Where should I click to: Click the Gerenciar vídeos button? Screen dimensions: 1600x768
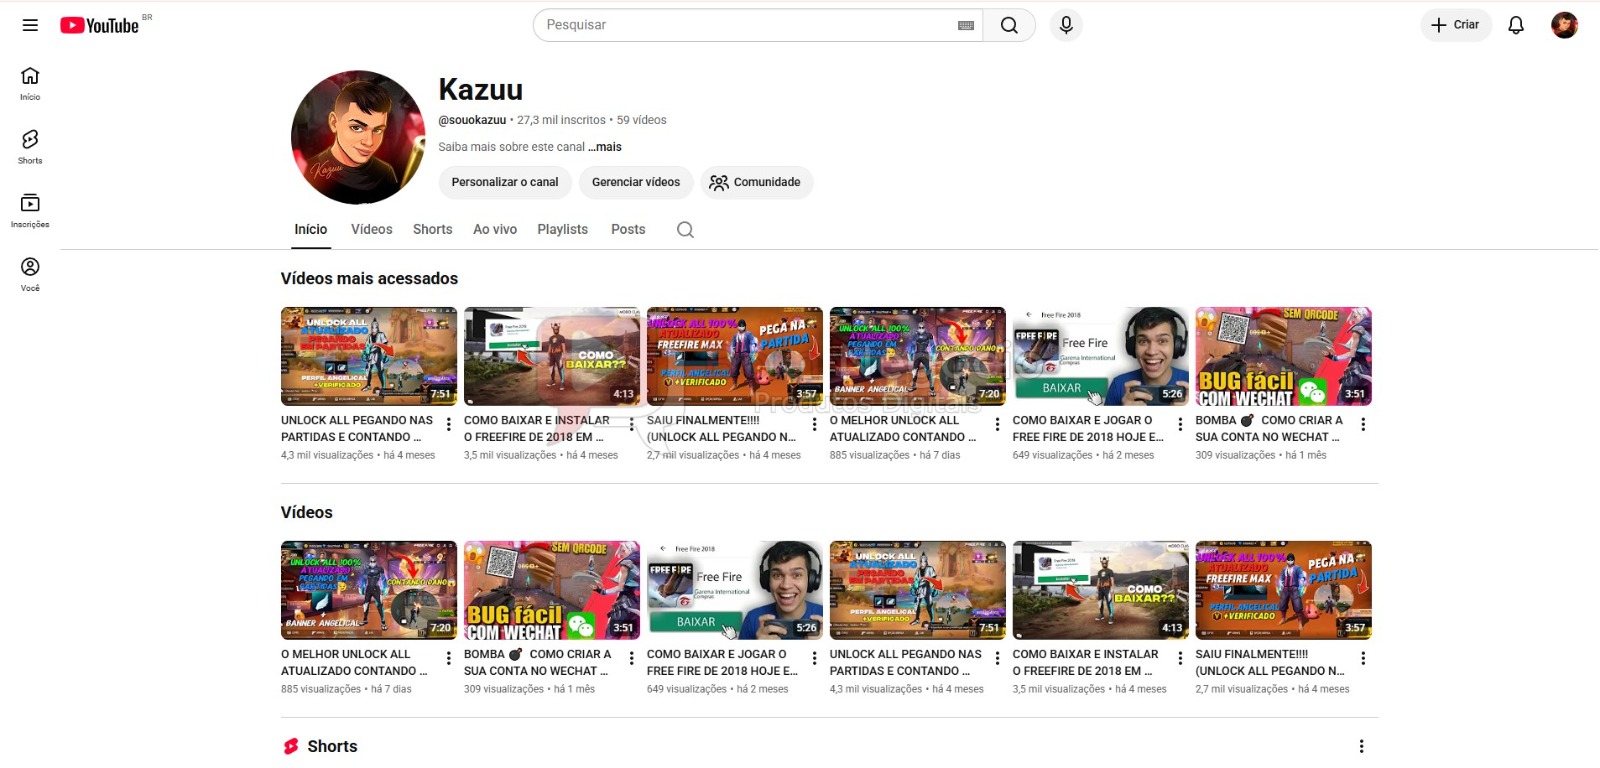click(x=636, y=182)
